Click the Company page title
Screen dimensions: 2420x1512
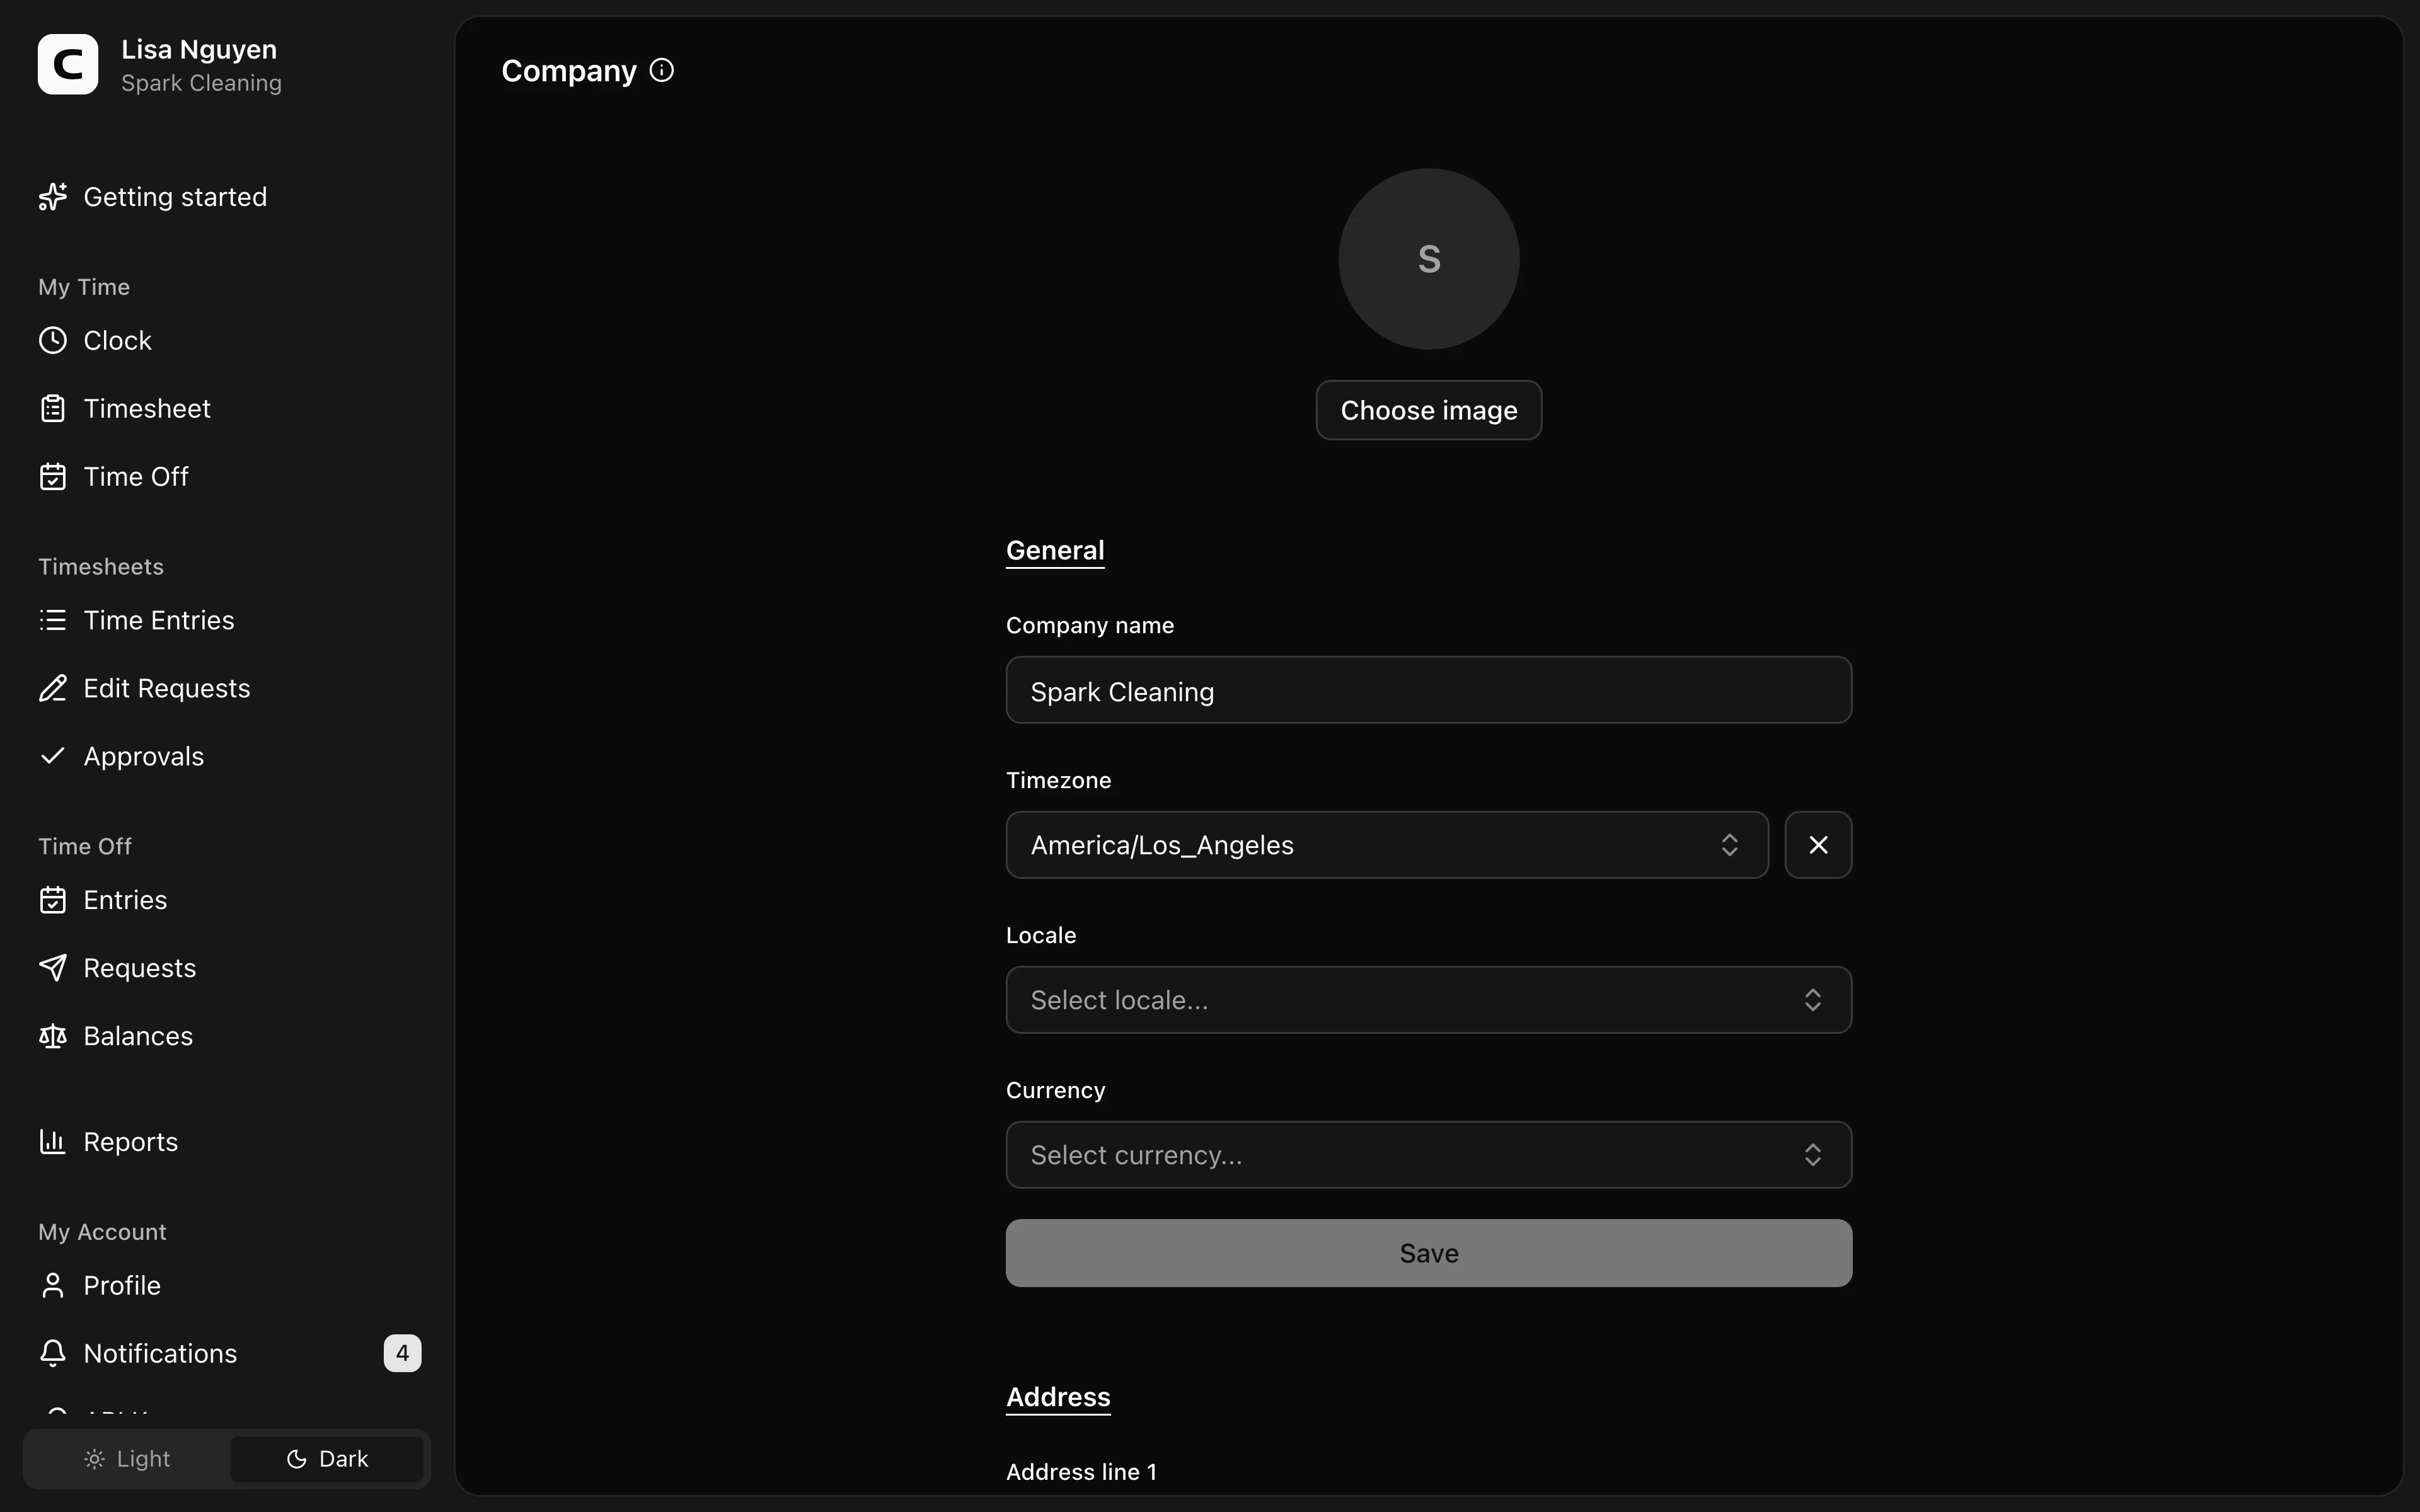pos(568,71)
